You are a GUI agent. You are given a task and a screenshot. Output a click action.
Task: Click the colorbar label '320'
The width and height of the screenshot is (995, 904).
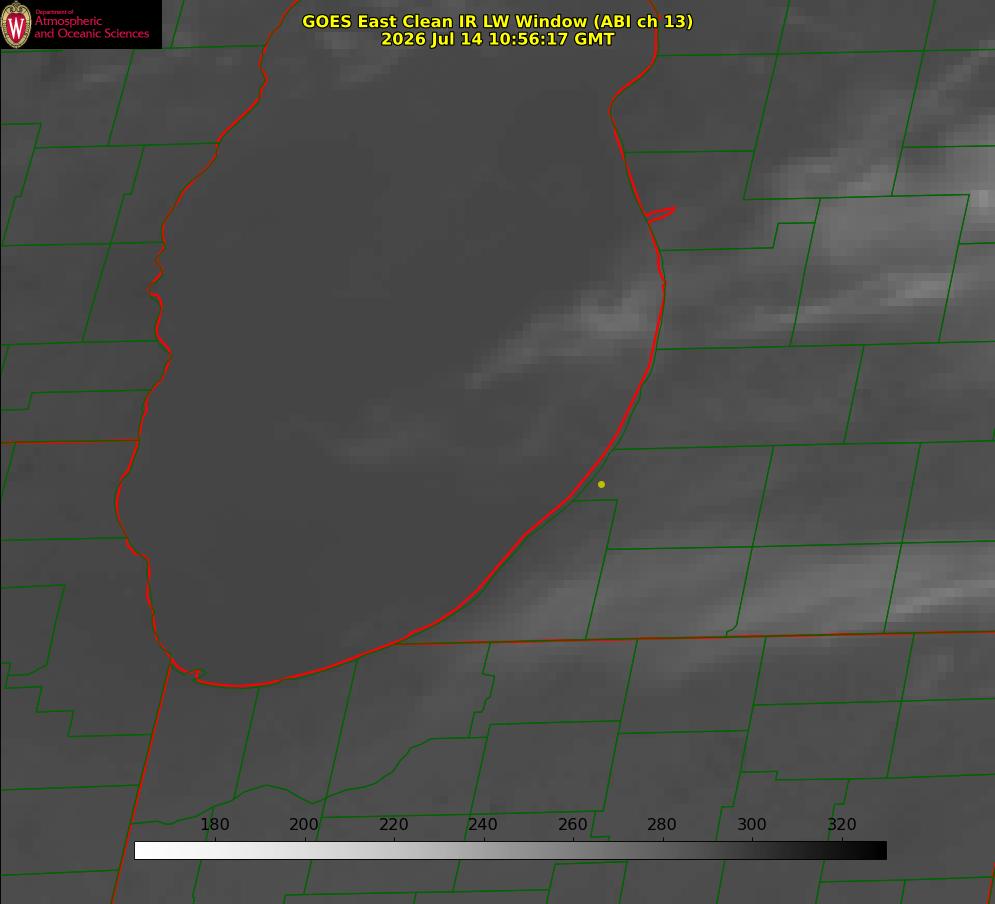(842, 824)
